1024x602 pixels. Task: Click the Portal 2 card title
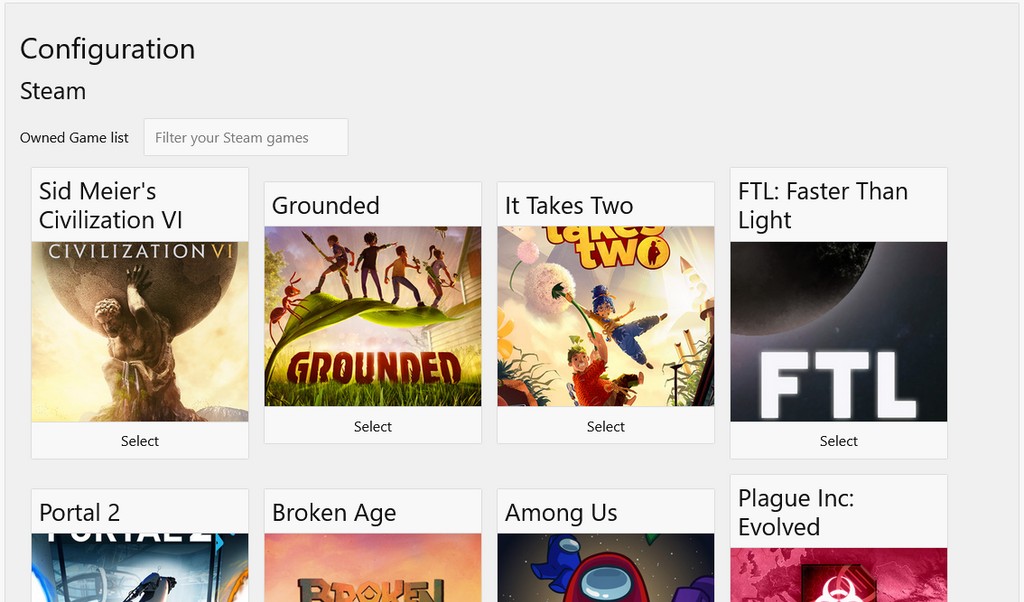click(x=80, y=513)
